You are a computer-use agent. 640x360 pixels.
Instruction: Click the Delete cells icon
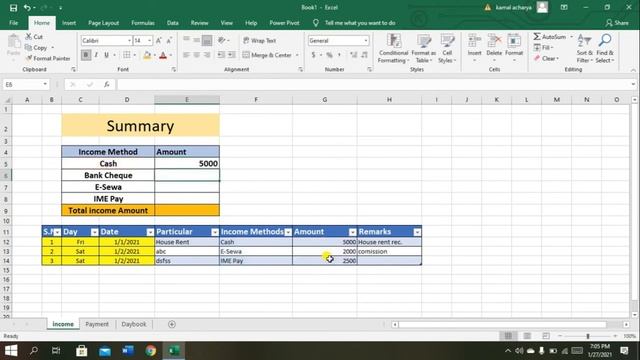click(494, 41)
